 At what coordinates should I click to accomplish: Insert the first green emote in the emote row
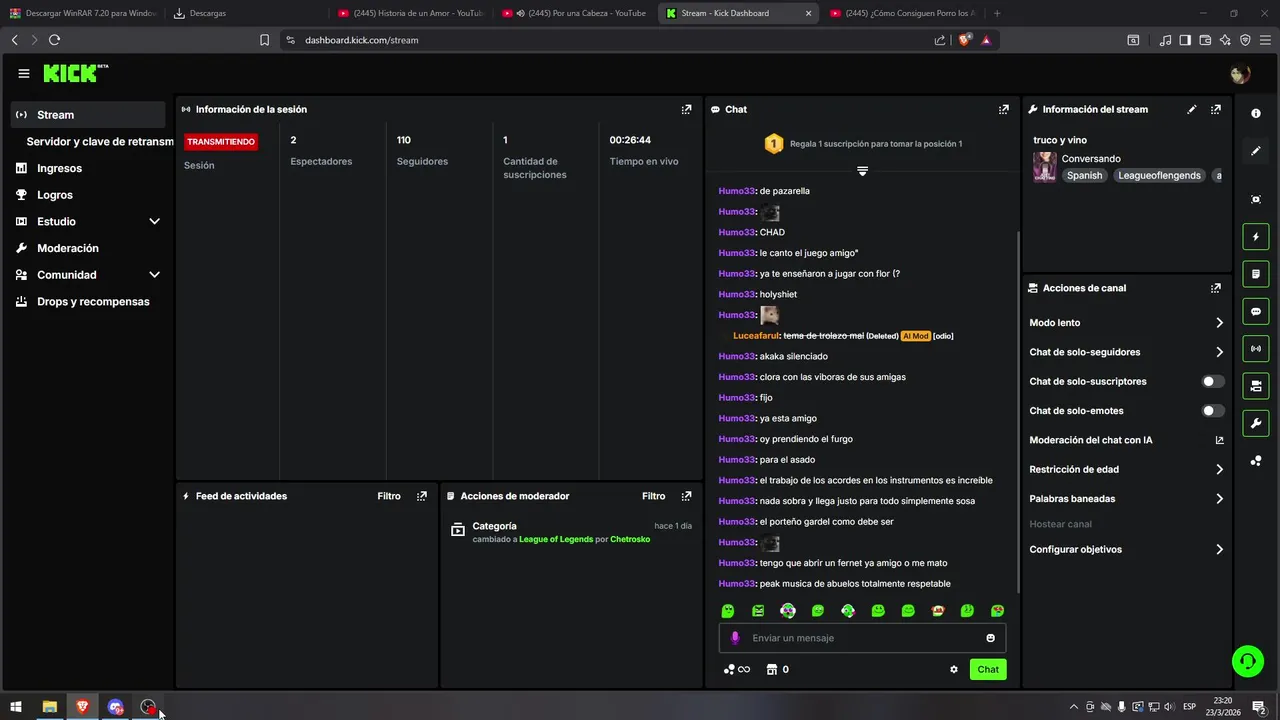click(x=728, y=611)
